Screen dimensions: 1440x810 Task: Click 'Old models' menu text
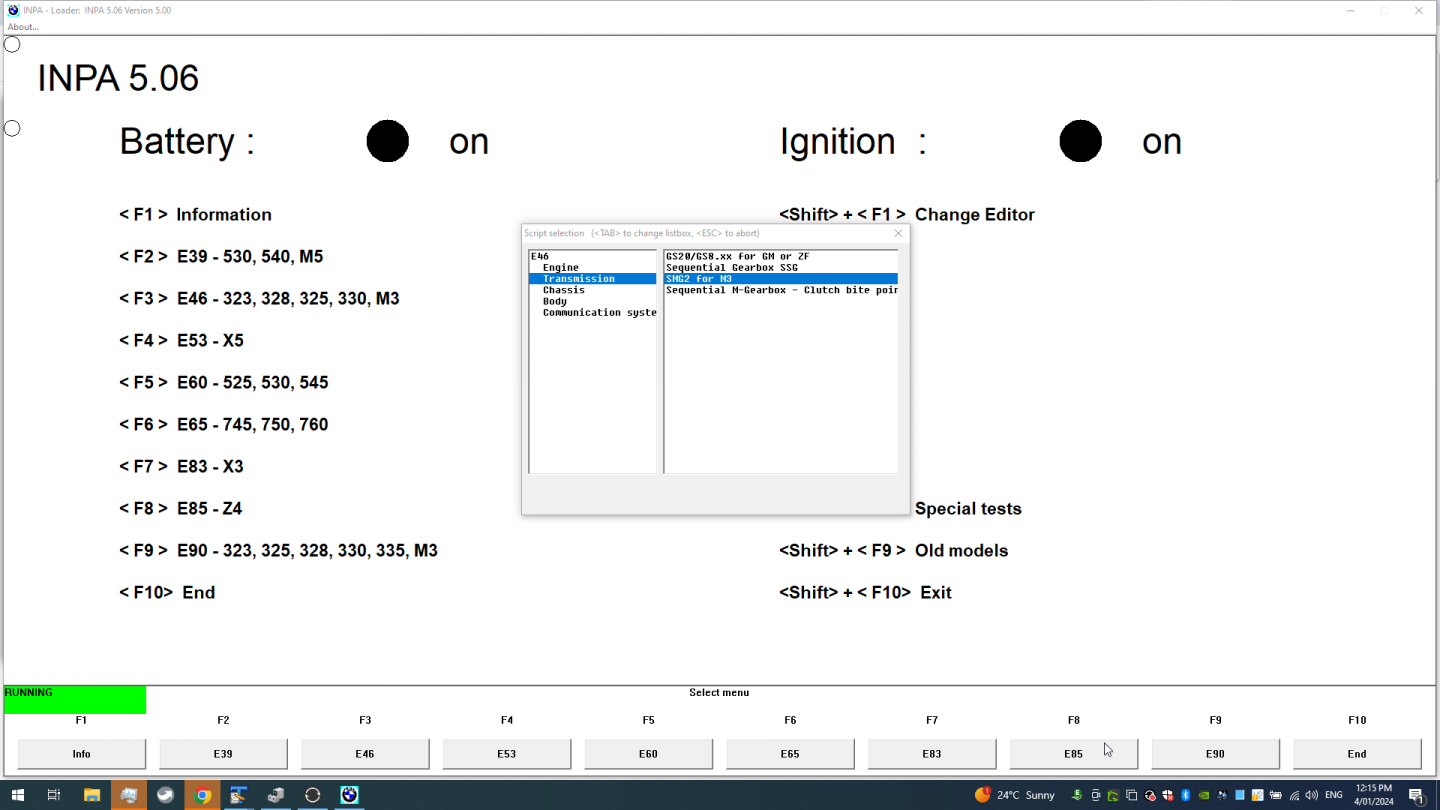[961, 551]
